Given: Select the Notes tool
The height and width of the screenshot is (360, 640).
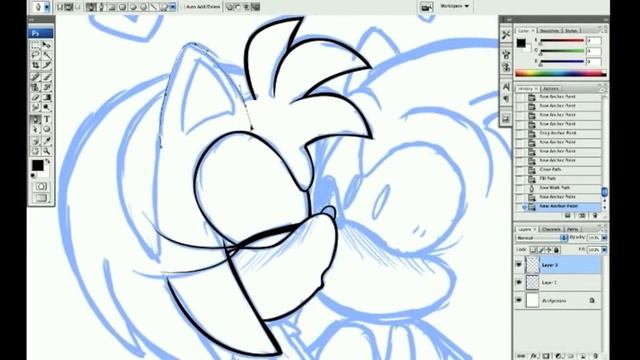Looking at the screenshot, I should [x=36, y=141].
